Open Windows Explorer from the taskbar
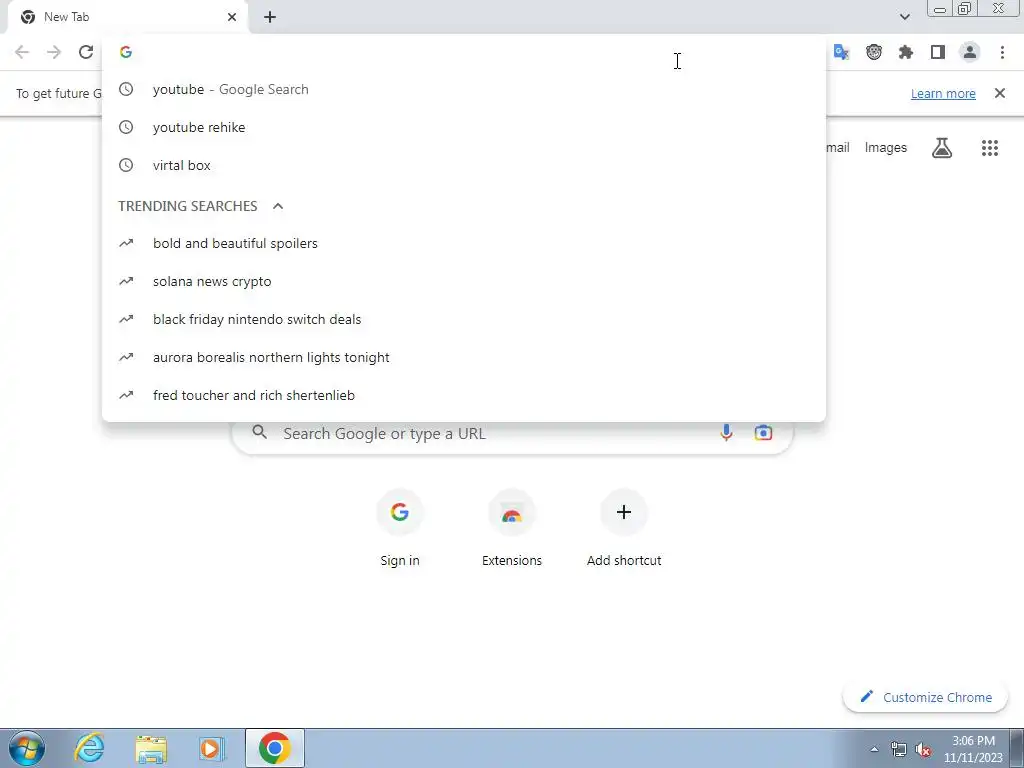The image size is (1024, 768). [x=151, y=748]
